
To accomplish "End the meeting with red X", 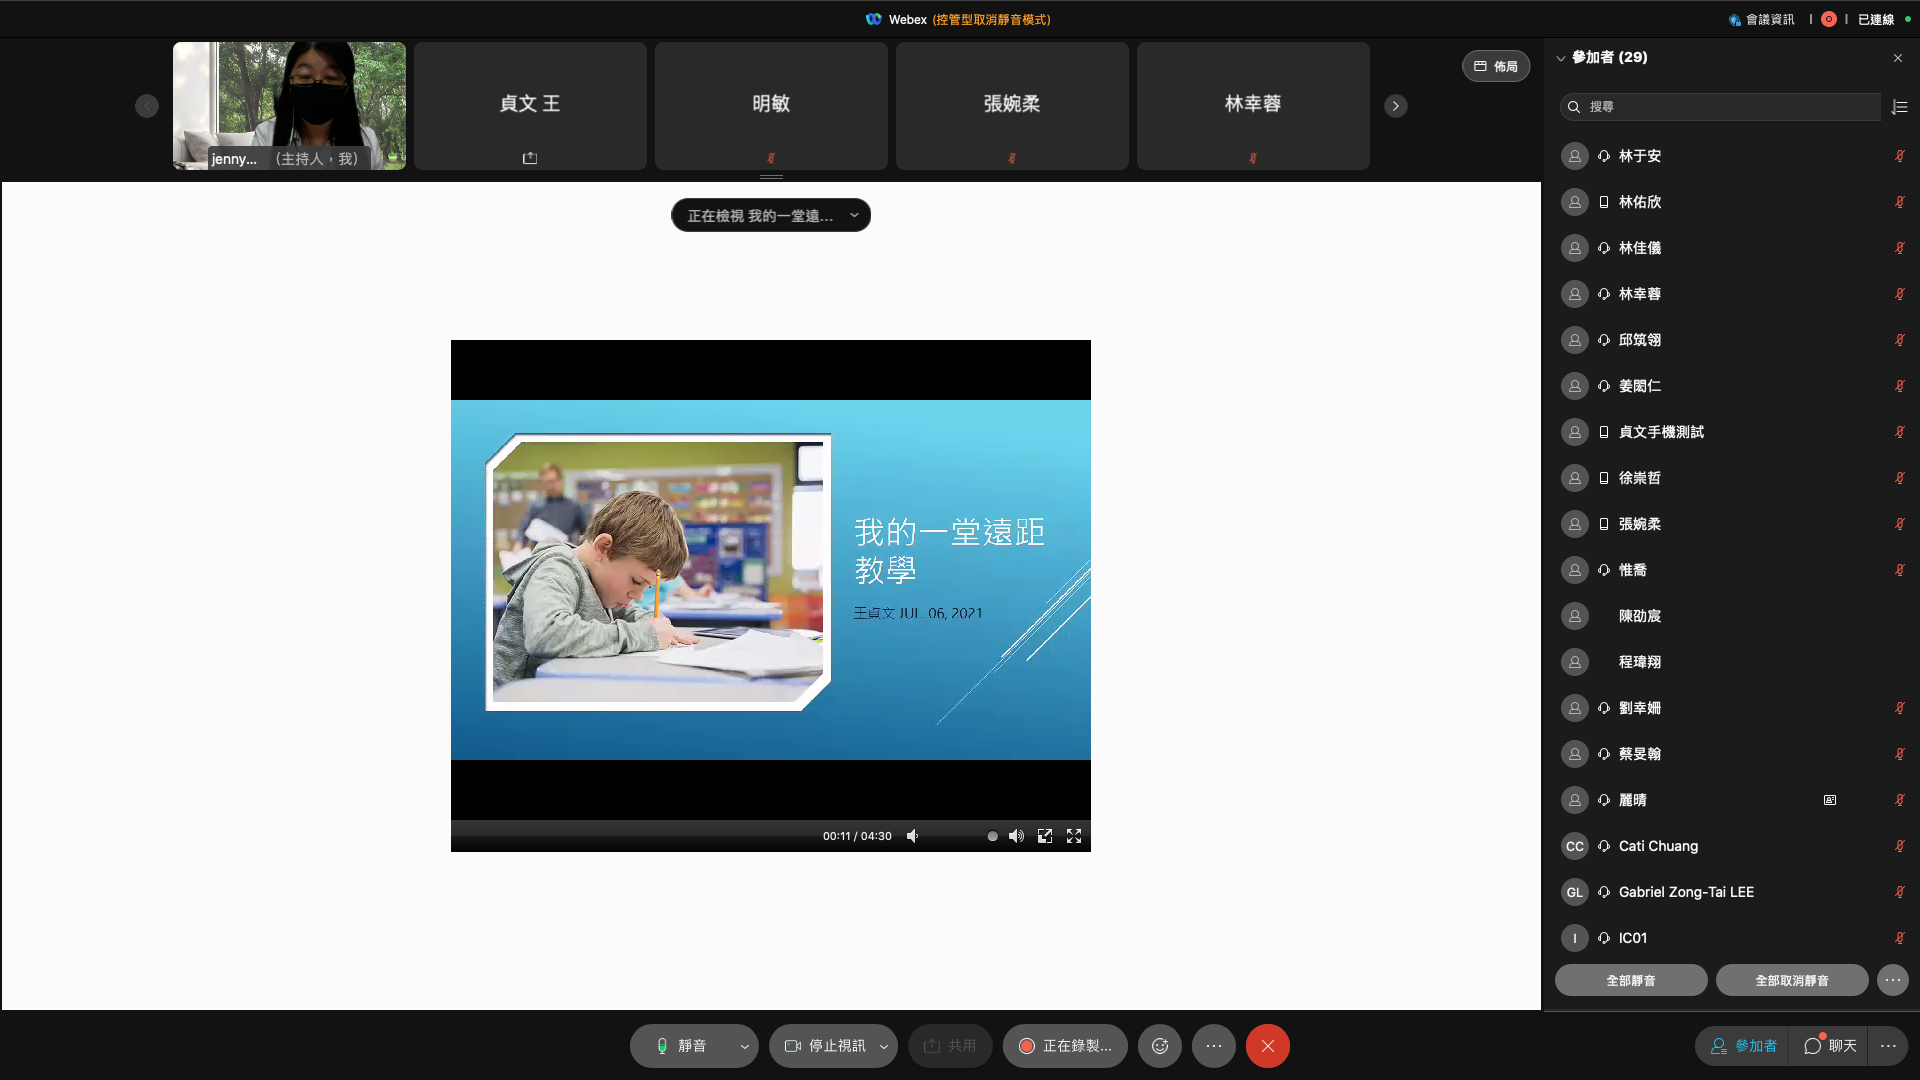I will click(x=1267, y=1046).
